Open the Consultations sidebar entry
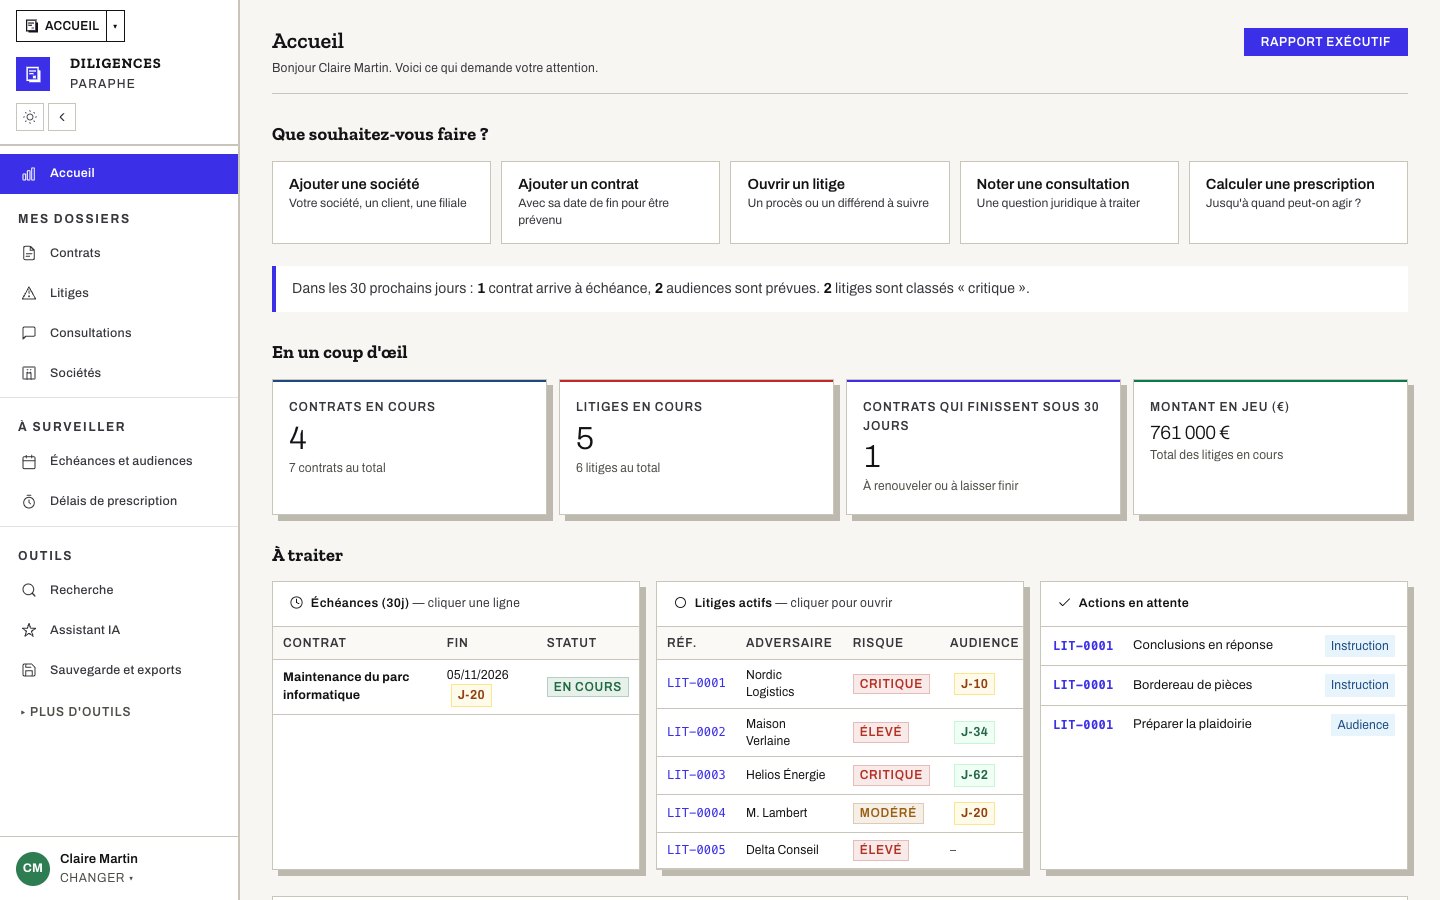The image size is (1440, 900). (x=119, y=333)
